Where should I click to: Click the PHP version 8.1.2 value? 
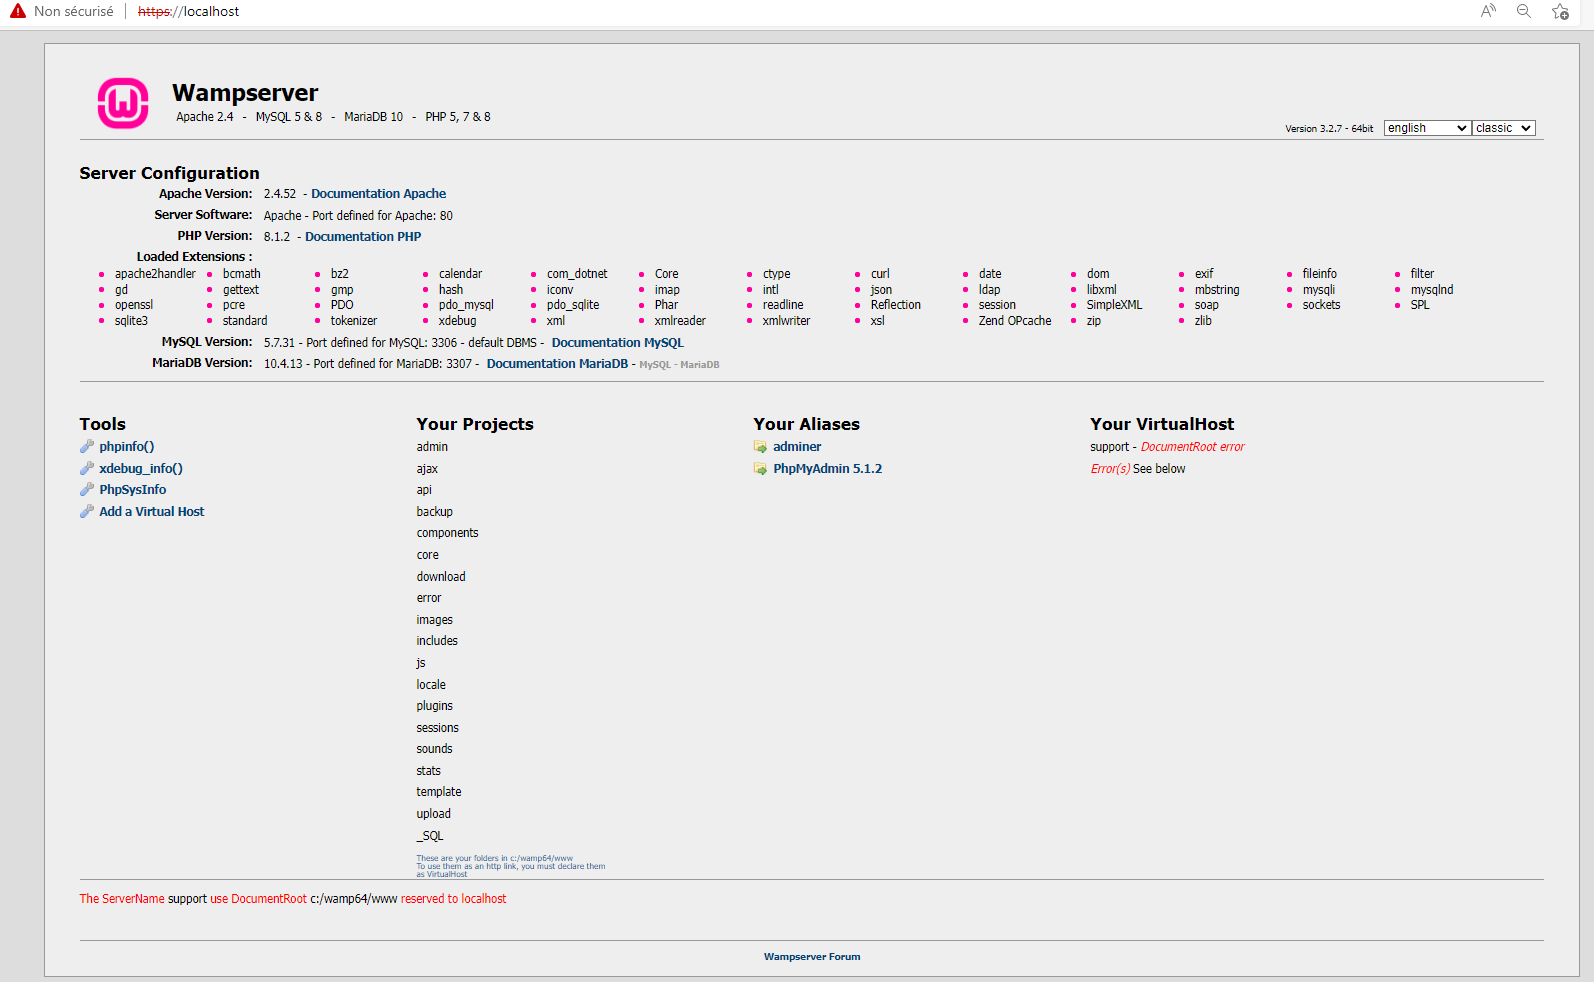coord(277,237)
